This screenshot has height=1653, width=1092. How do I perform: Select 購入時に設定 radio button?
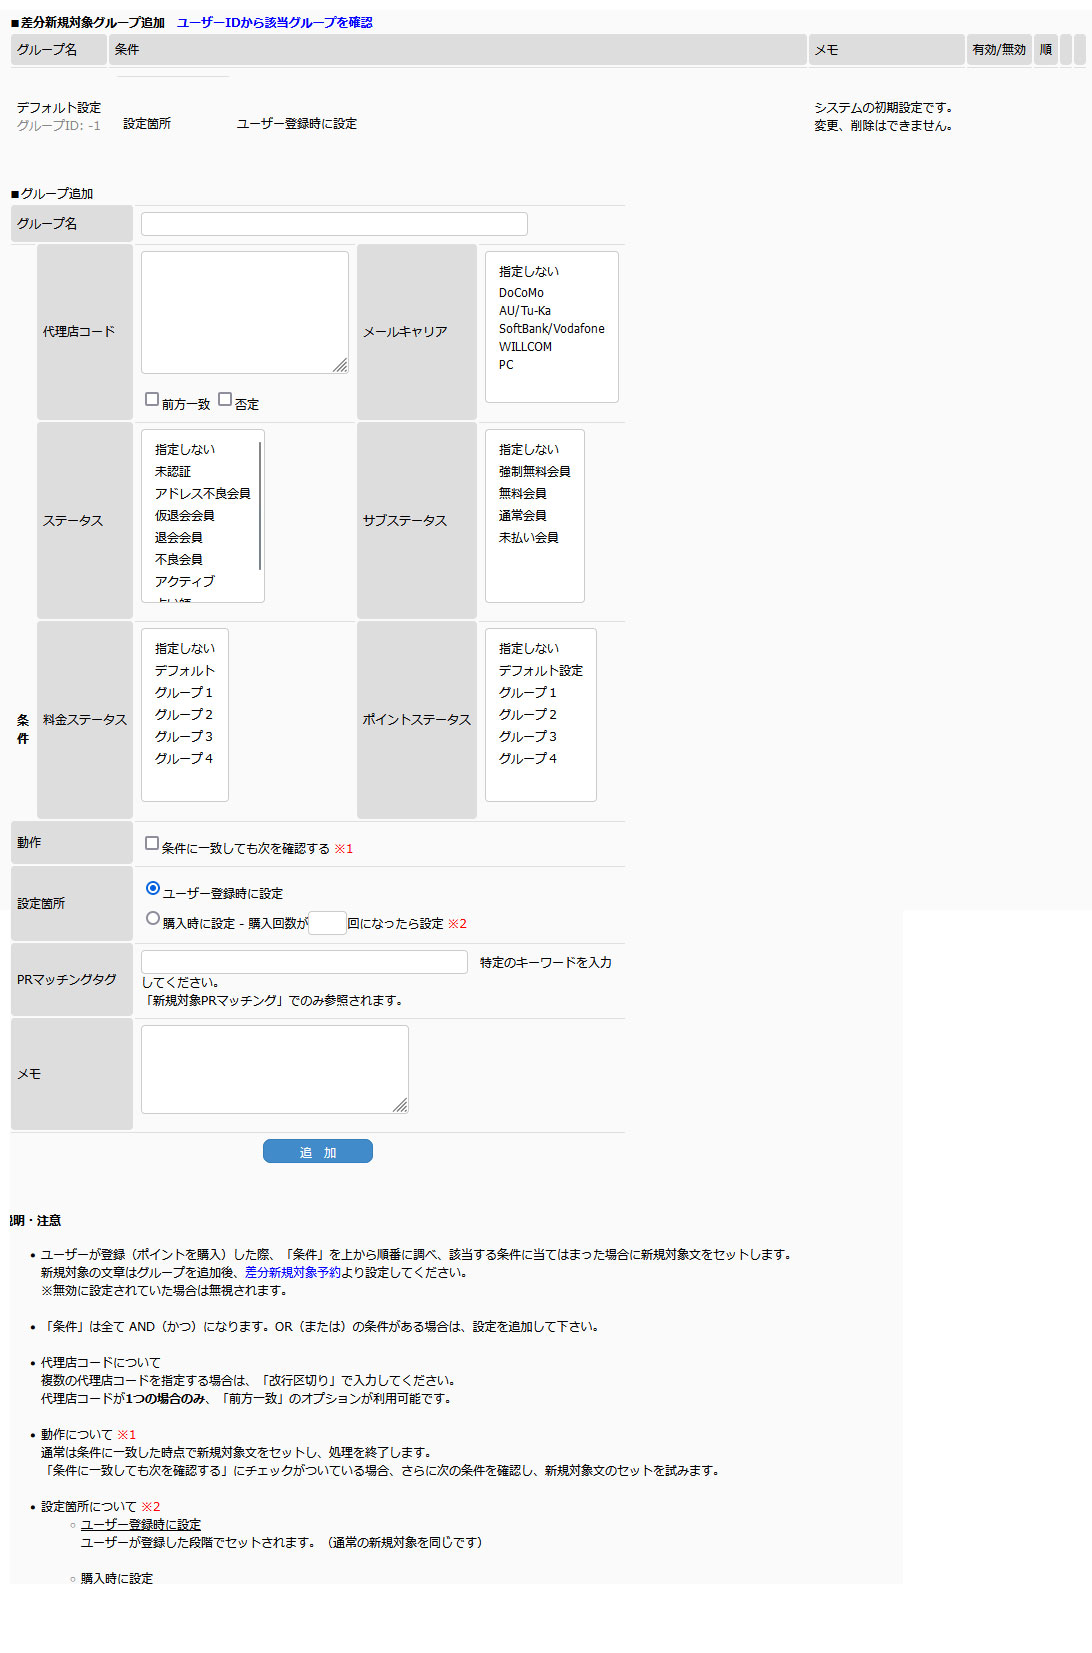pos(153,918)
